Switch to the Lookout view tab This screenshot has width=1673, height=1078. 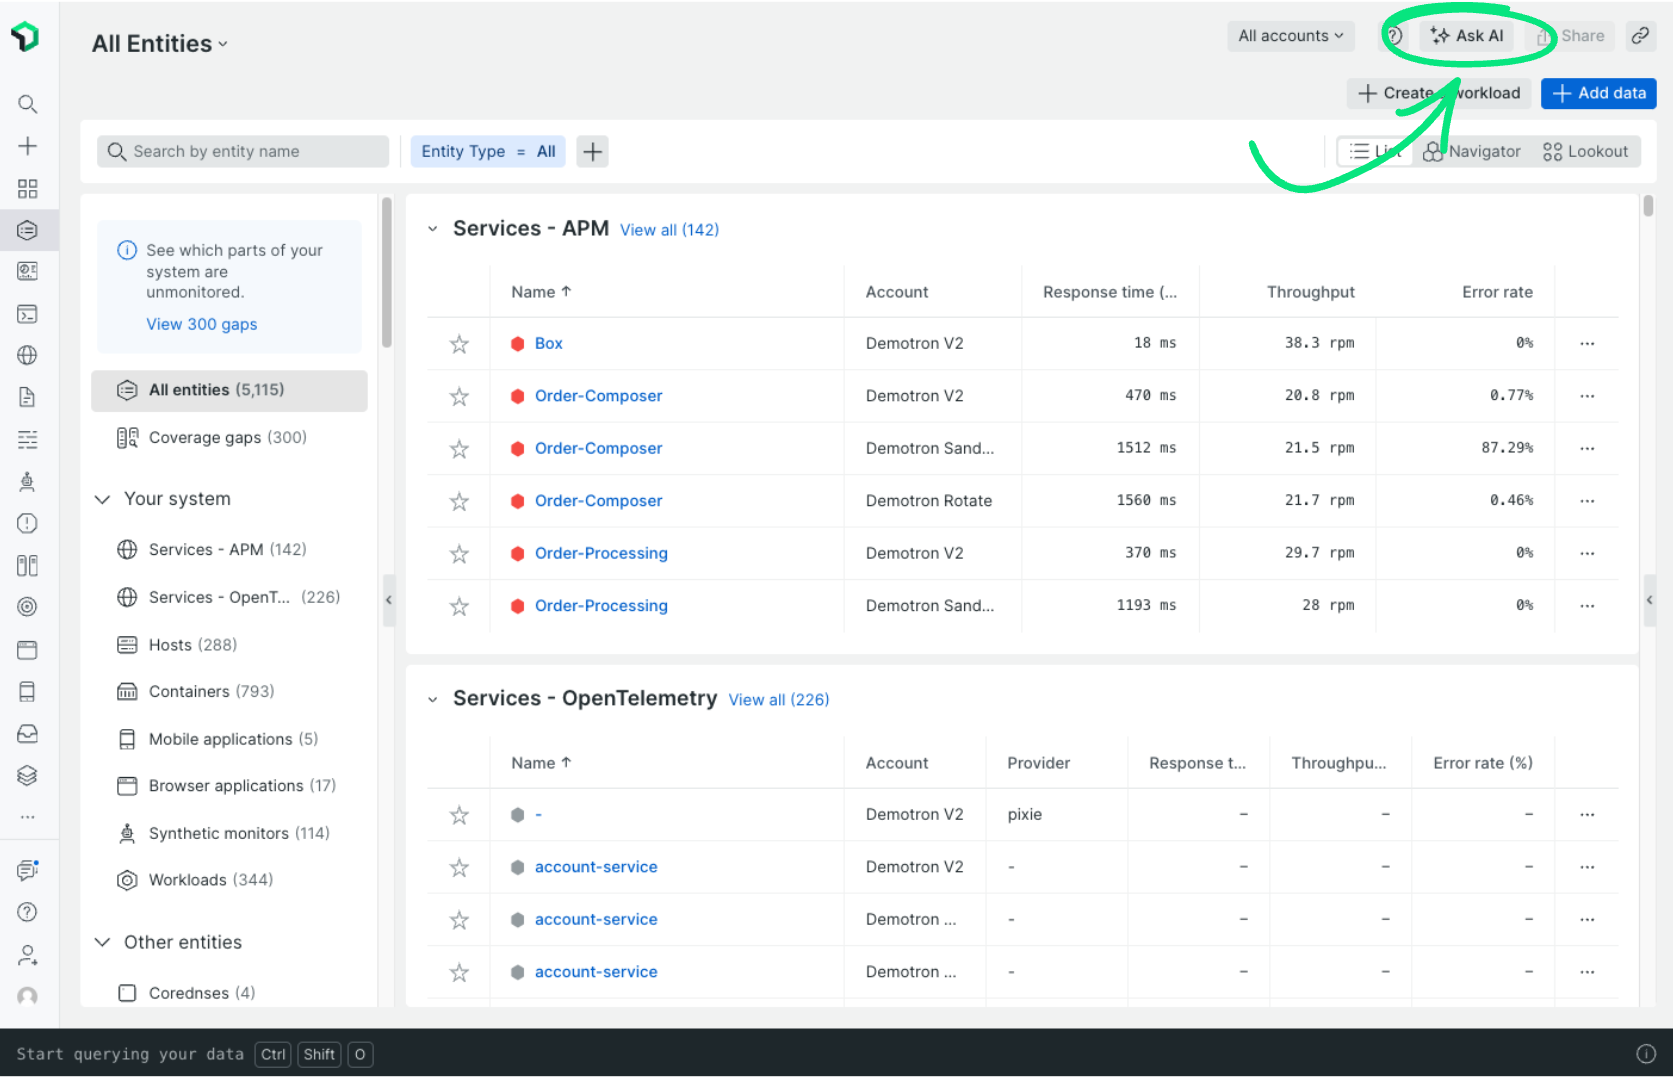pyautogui.click(x=1586, y=151)
